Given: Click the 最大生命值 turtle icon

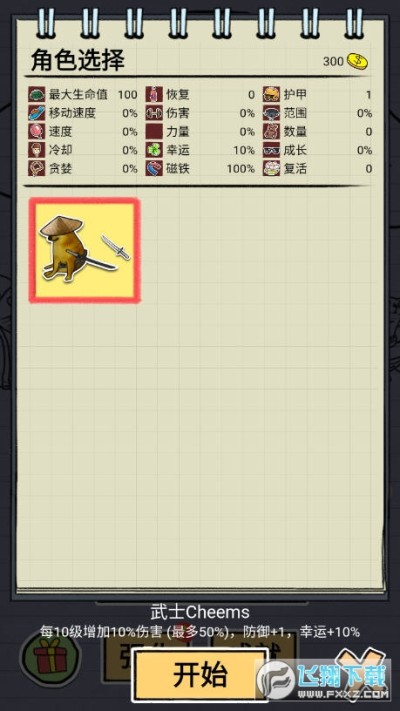Looking at the screenshot, I should (x=37, y=94).
